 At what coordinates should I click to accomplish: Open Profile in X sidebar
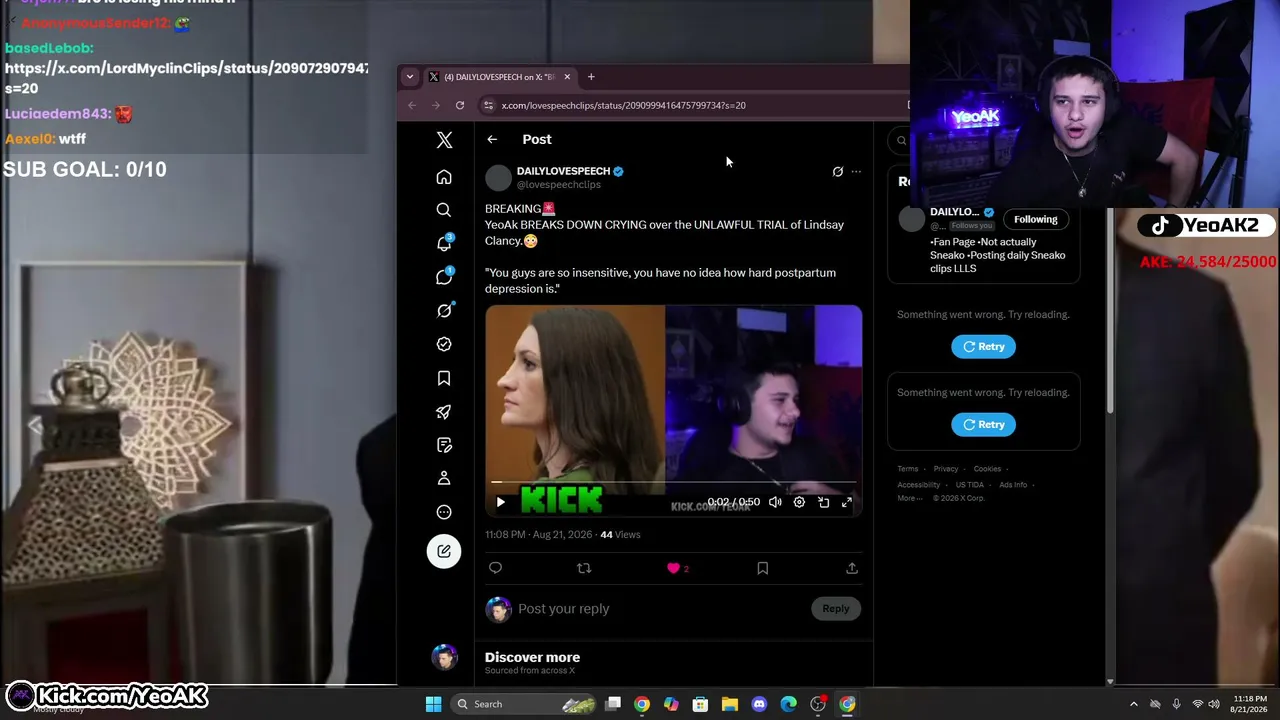[444, 478]
